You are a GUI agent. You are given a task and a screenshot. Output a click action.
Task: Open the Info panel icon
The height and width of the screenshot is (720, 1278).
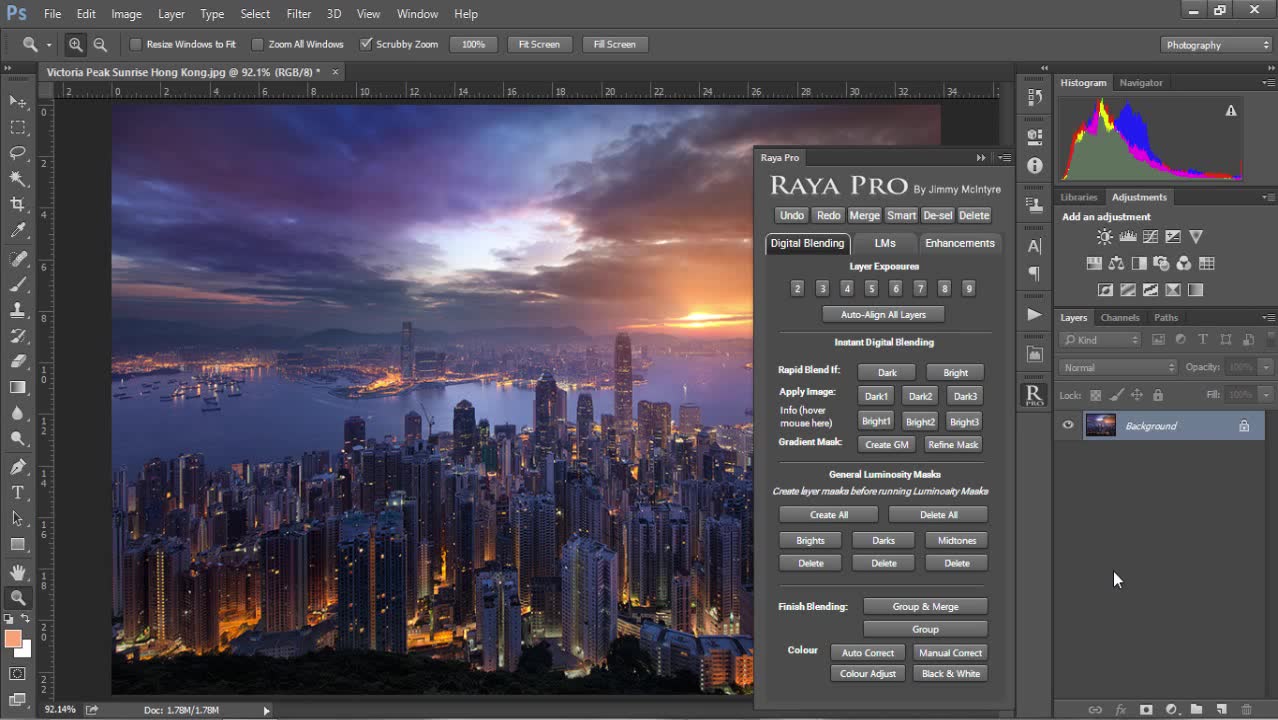[1035, 166]
